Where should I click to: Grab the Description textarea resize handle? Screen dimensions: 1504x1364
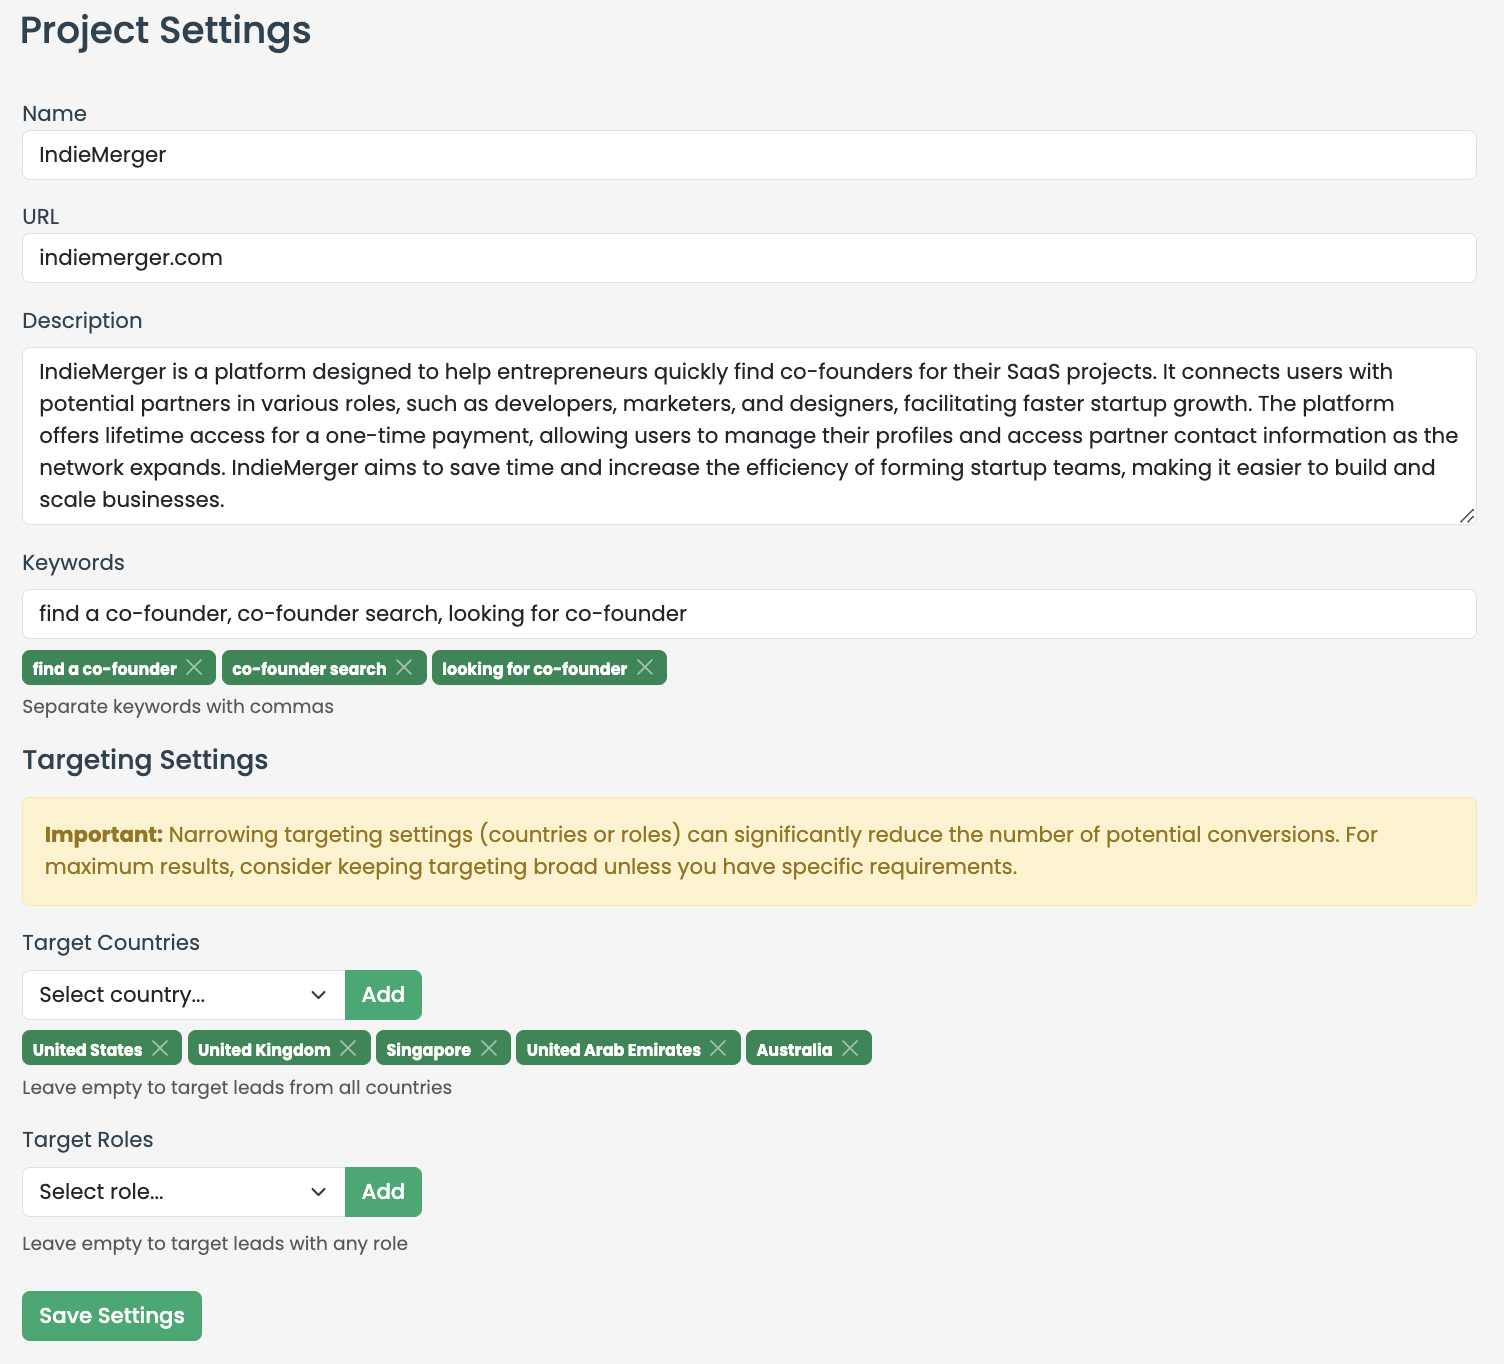tap(1467, 516)
